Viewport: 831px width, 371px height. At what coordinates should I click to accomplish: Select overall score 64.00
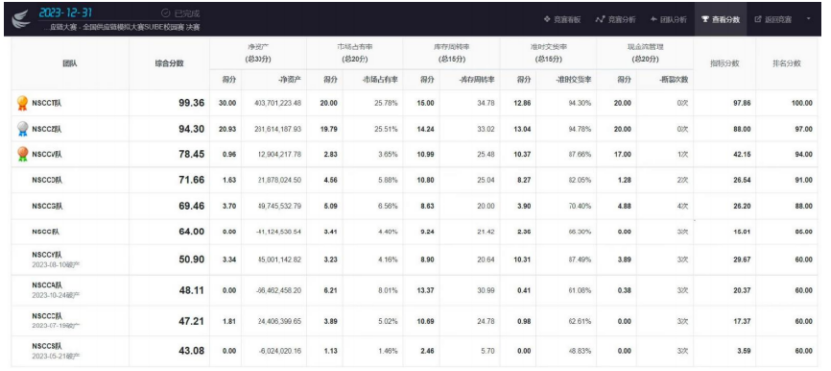click(191, 232)
